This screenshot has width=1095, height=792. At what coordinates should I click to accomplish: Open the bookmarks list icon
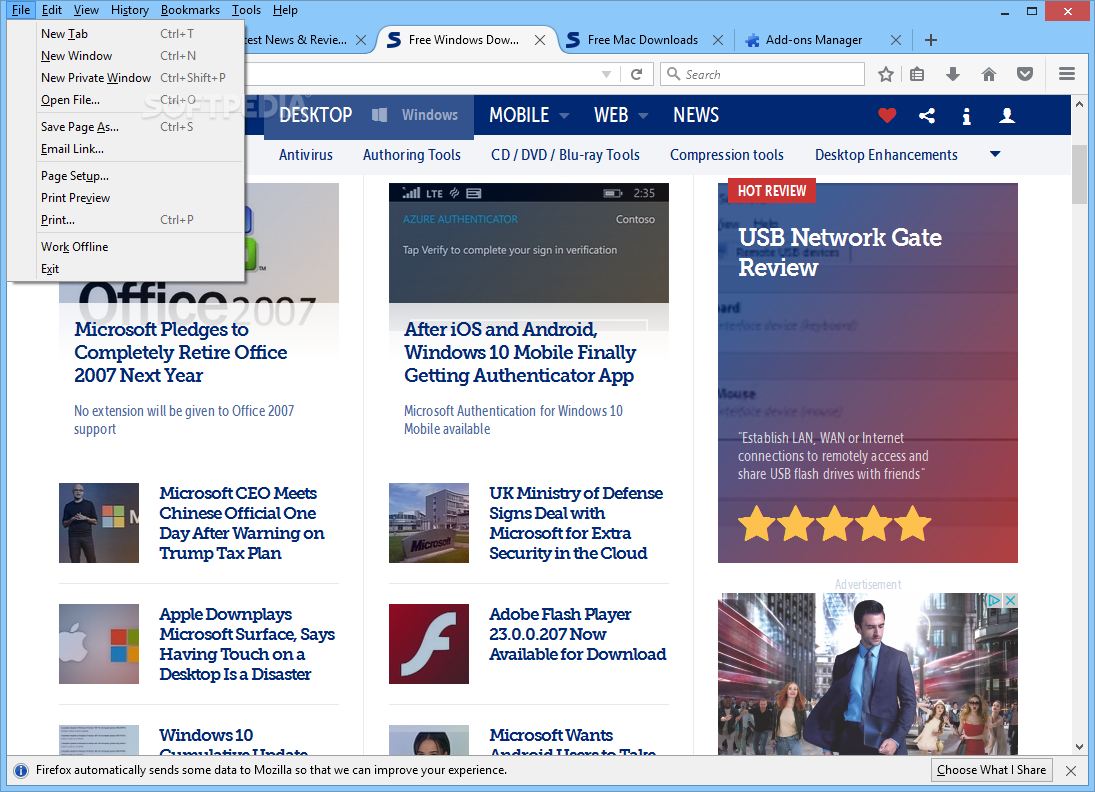[x=917, y=74]
